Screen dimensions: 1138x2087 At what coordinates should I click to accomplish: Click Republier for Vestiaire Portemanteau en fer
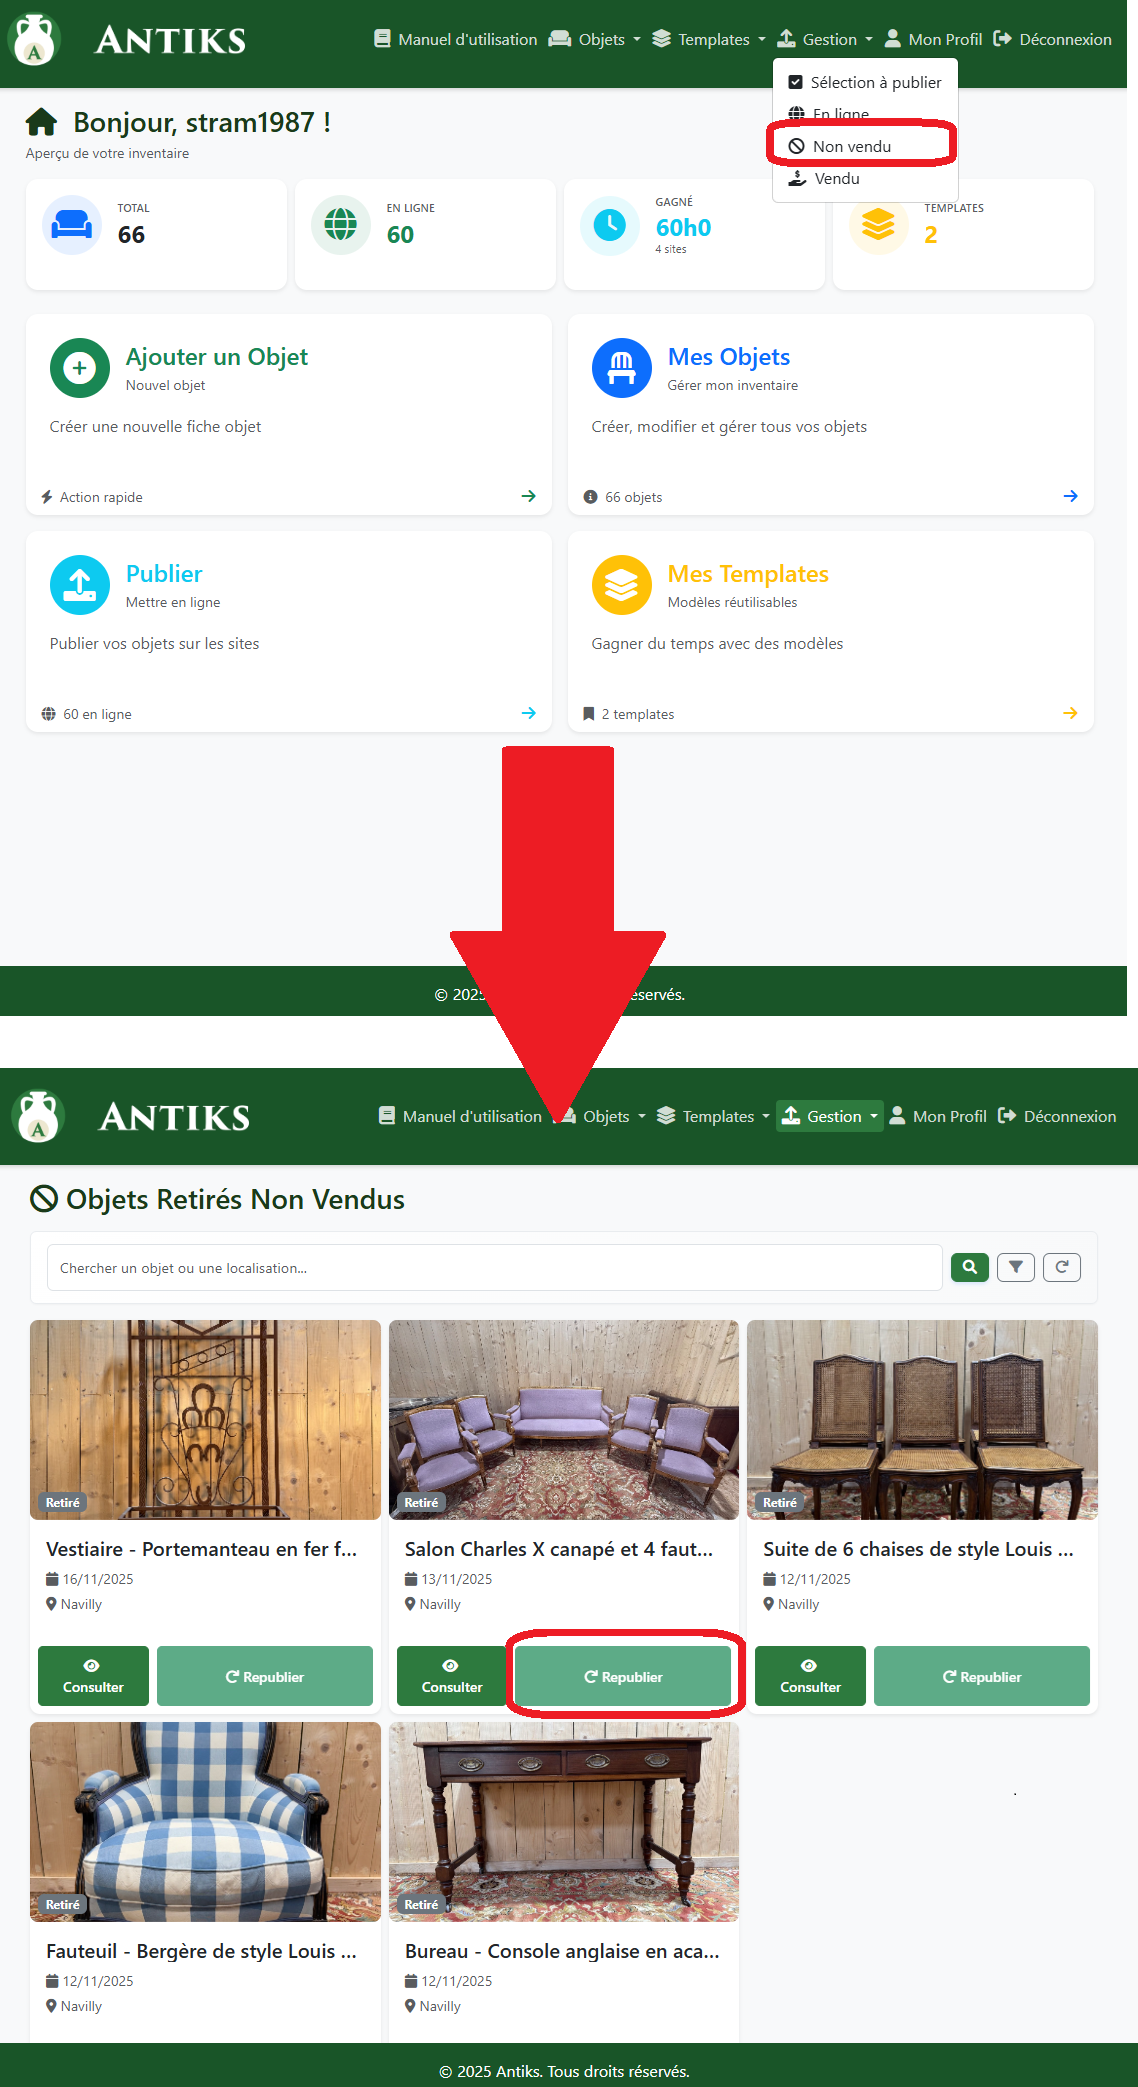pyautogui.click(x=264, y=1676)
